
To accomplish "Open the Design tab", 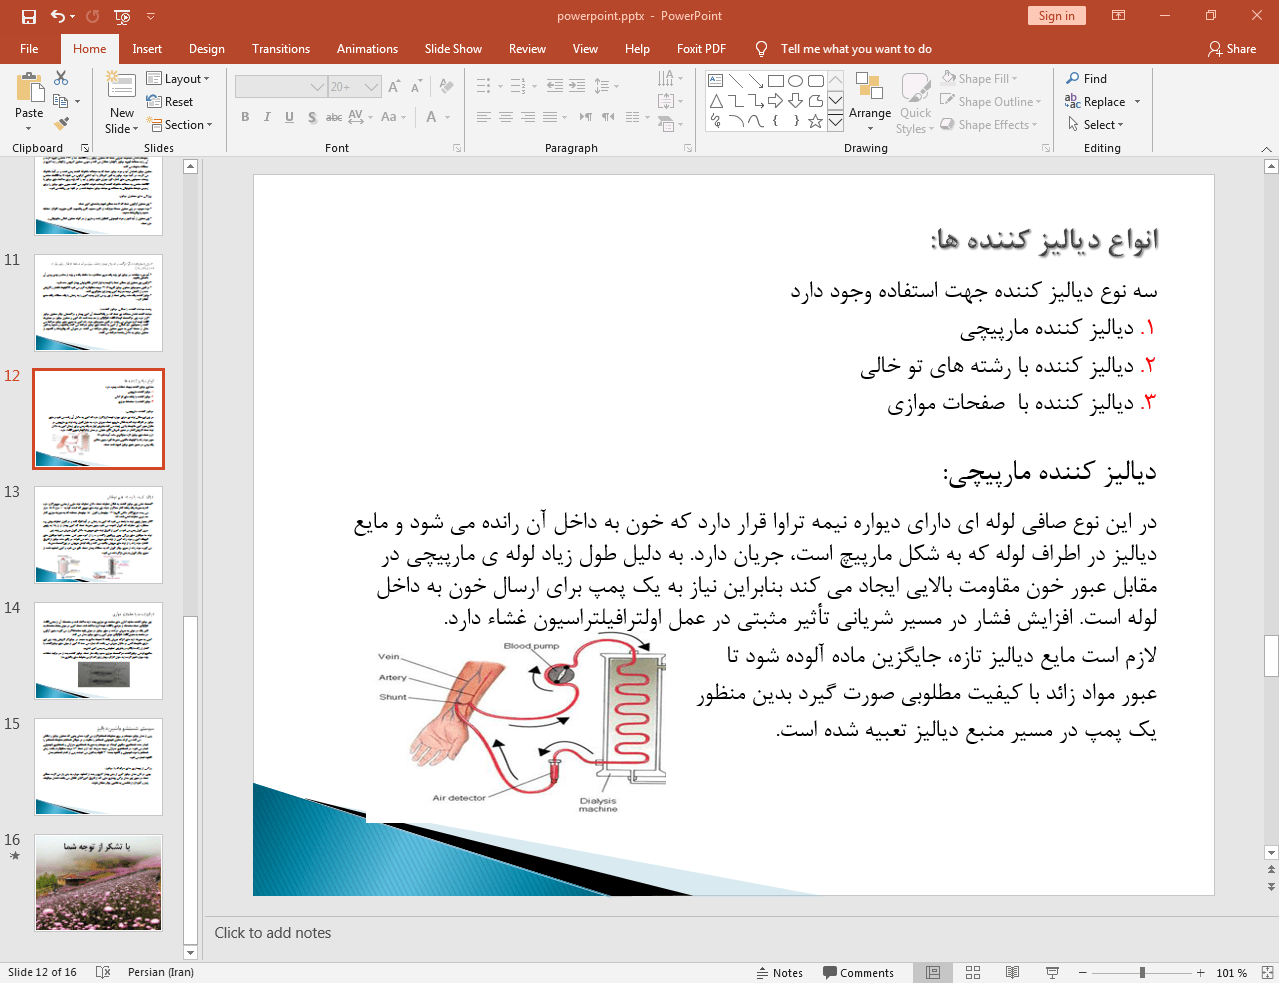I will (207, 48).
